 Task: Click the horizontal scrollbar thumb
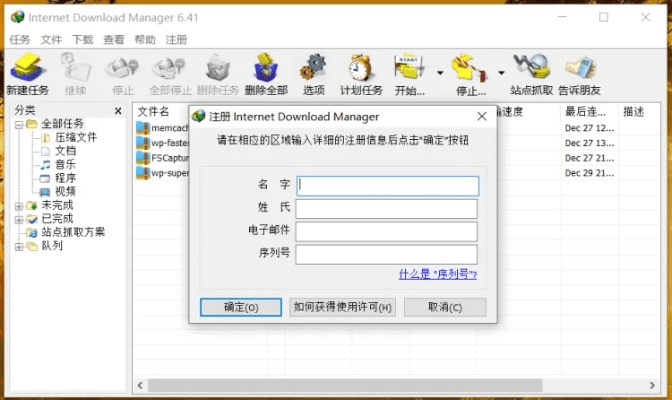[345, 385]
